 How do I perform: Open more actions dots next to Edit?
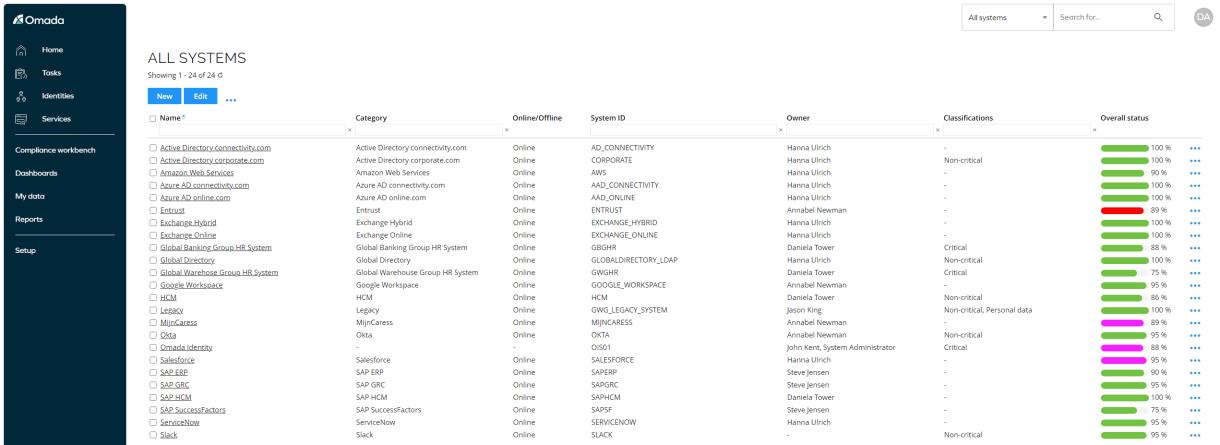(231, 98)
